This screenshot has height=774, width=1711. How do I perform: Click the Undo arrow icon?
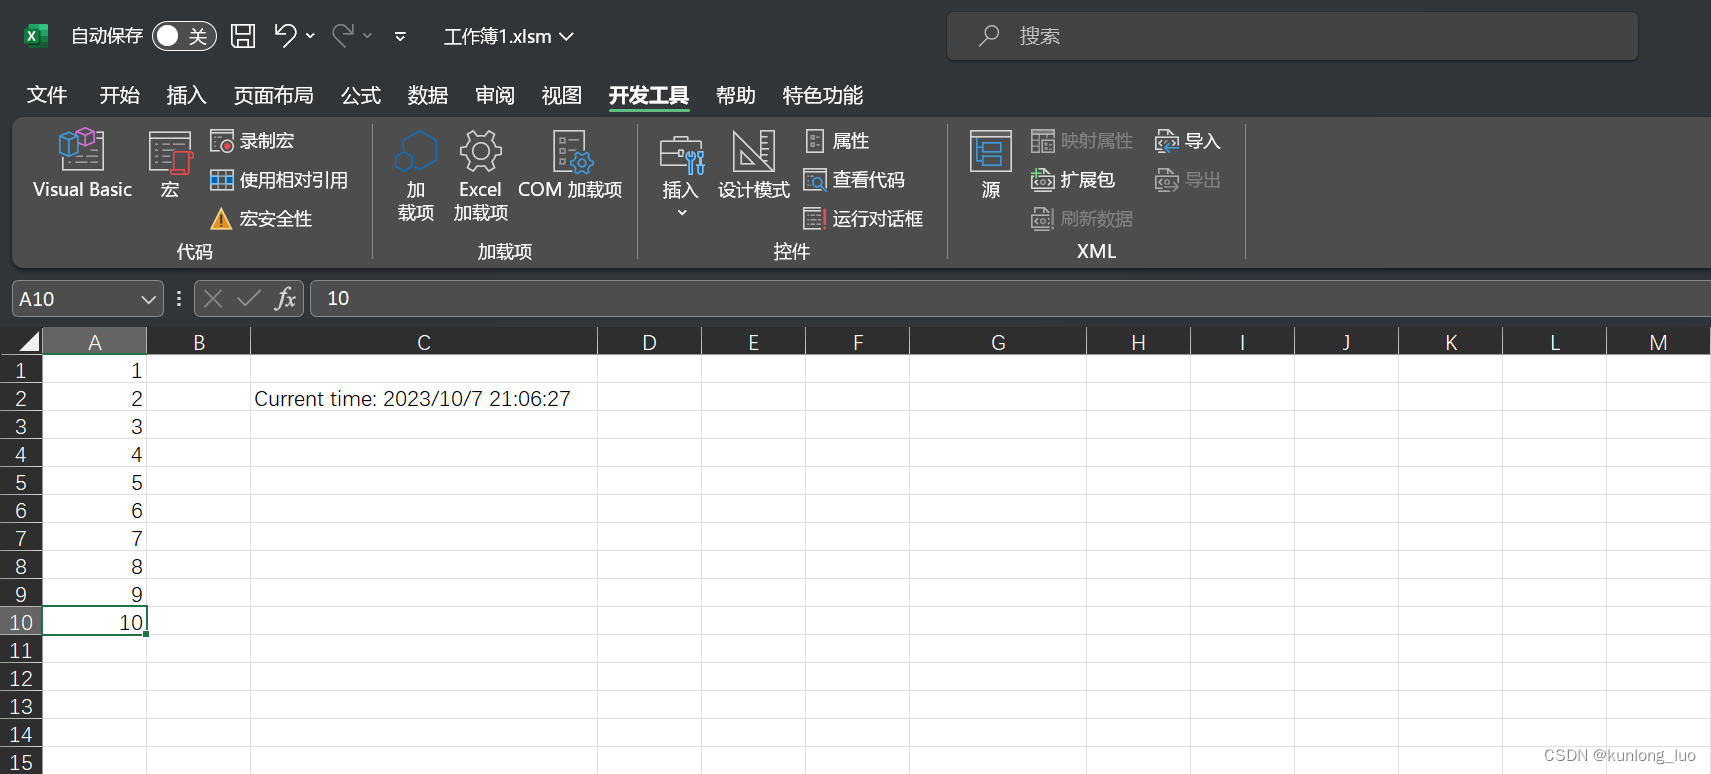285,36
